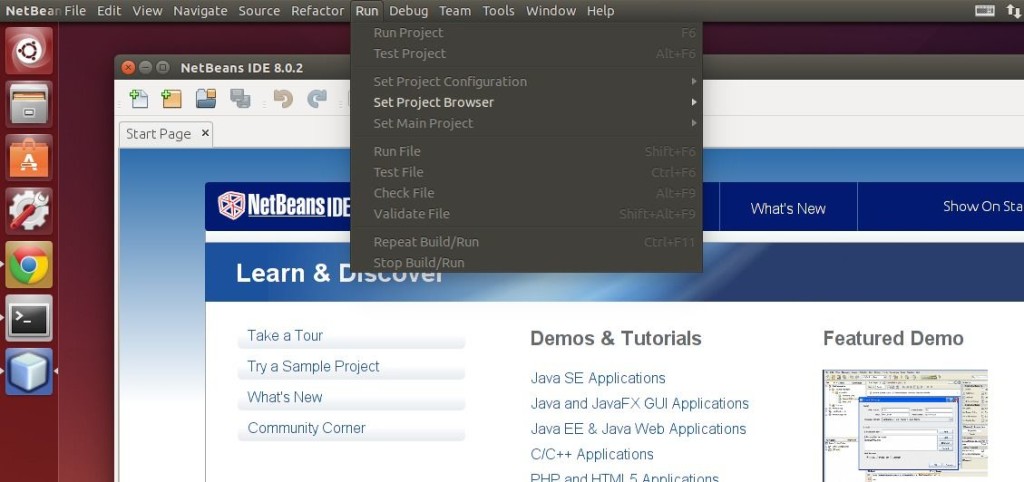Open the Window menu

(551, 11)
